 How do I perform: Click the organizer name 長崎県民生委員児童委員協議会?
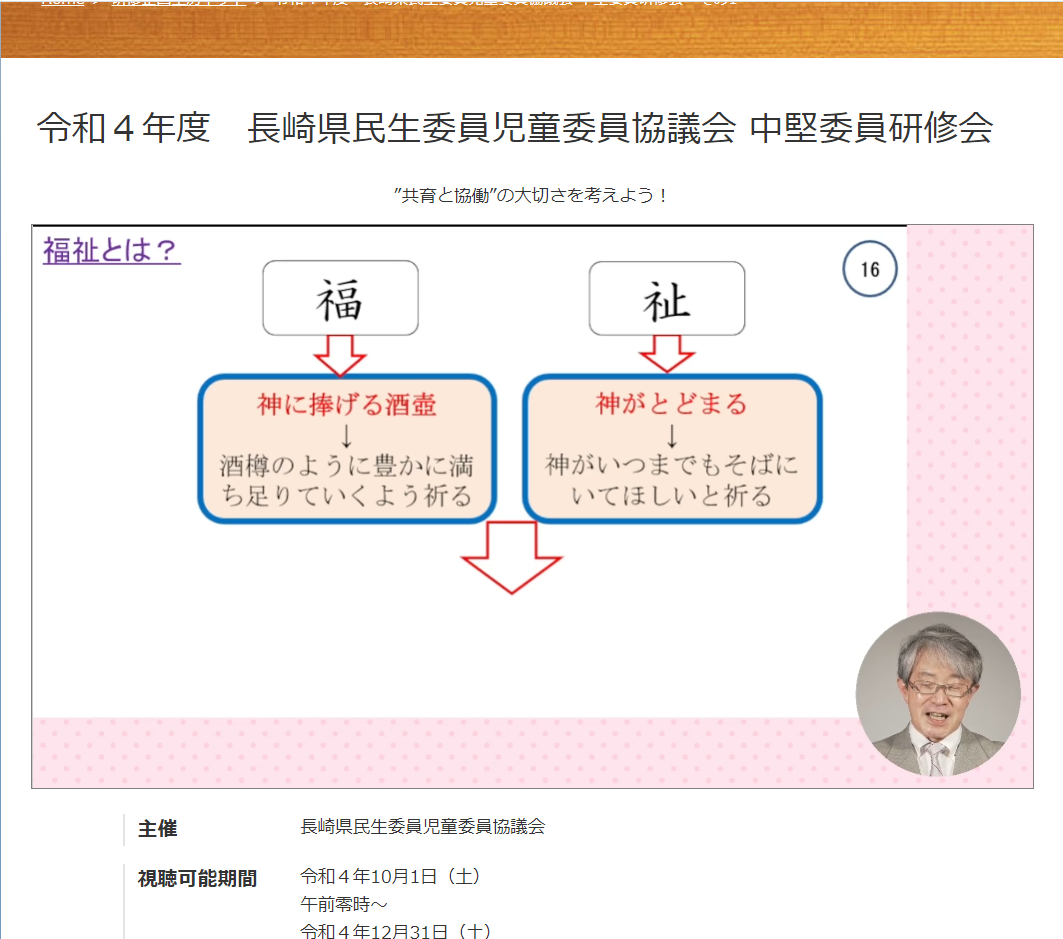[422, 826]
